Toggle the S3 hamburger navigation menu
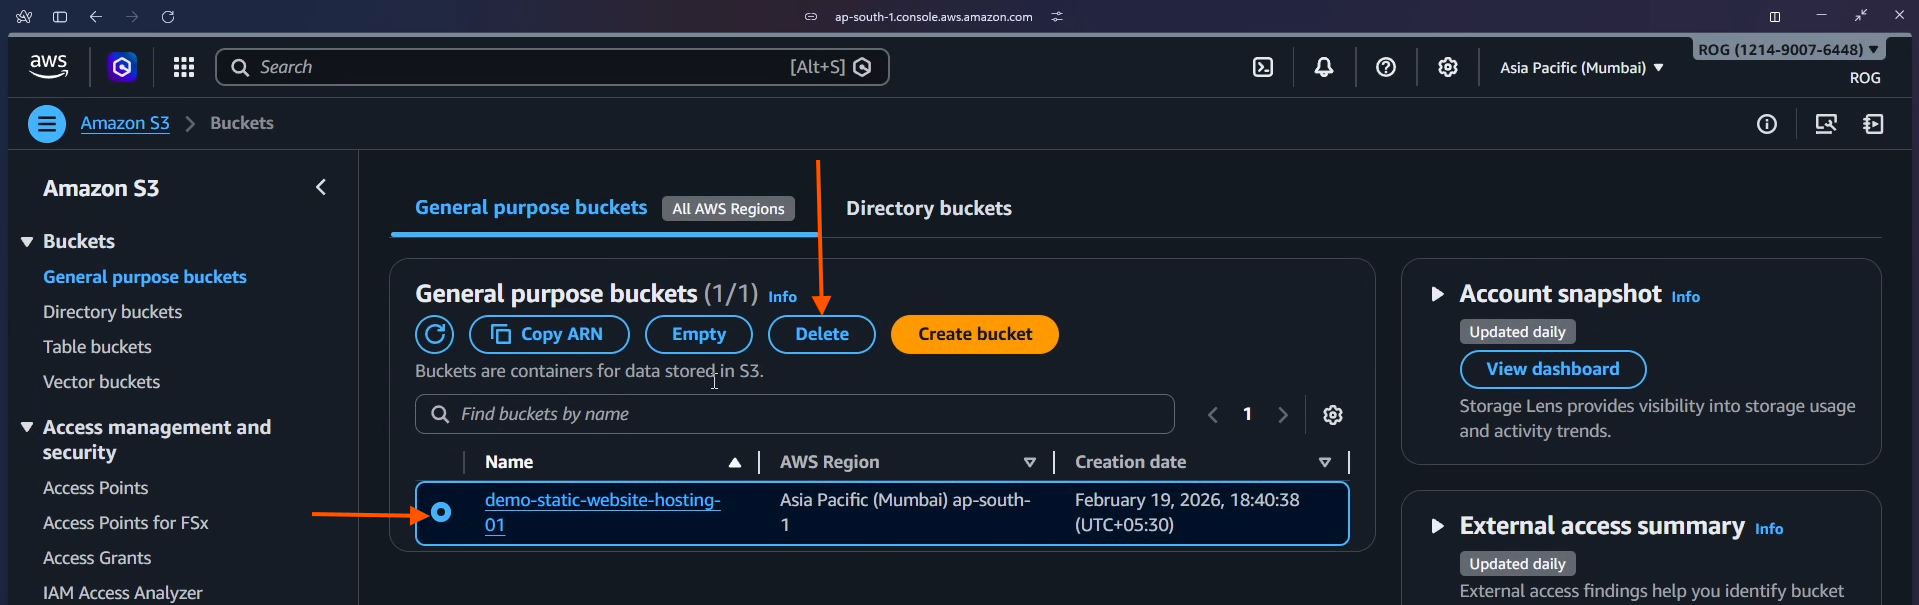 (46, 124)
